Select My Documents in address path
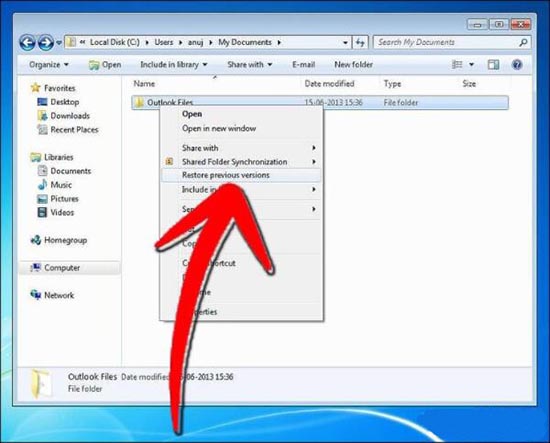This screenshot has height=443, width=550. [245, 42]
